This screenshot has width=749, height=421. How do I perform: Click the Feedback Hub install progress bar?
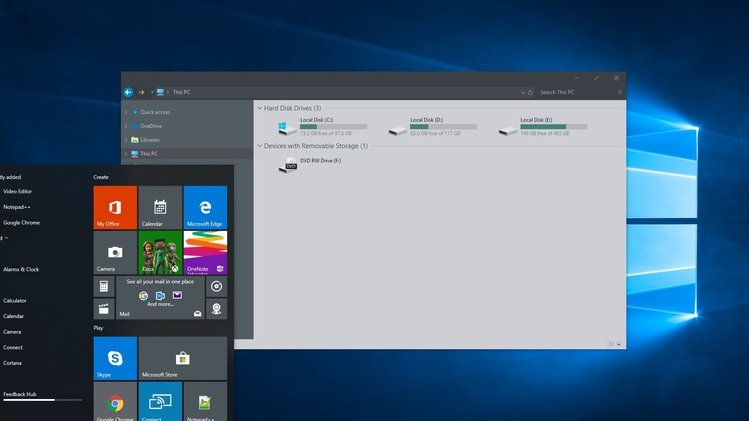43,400
